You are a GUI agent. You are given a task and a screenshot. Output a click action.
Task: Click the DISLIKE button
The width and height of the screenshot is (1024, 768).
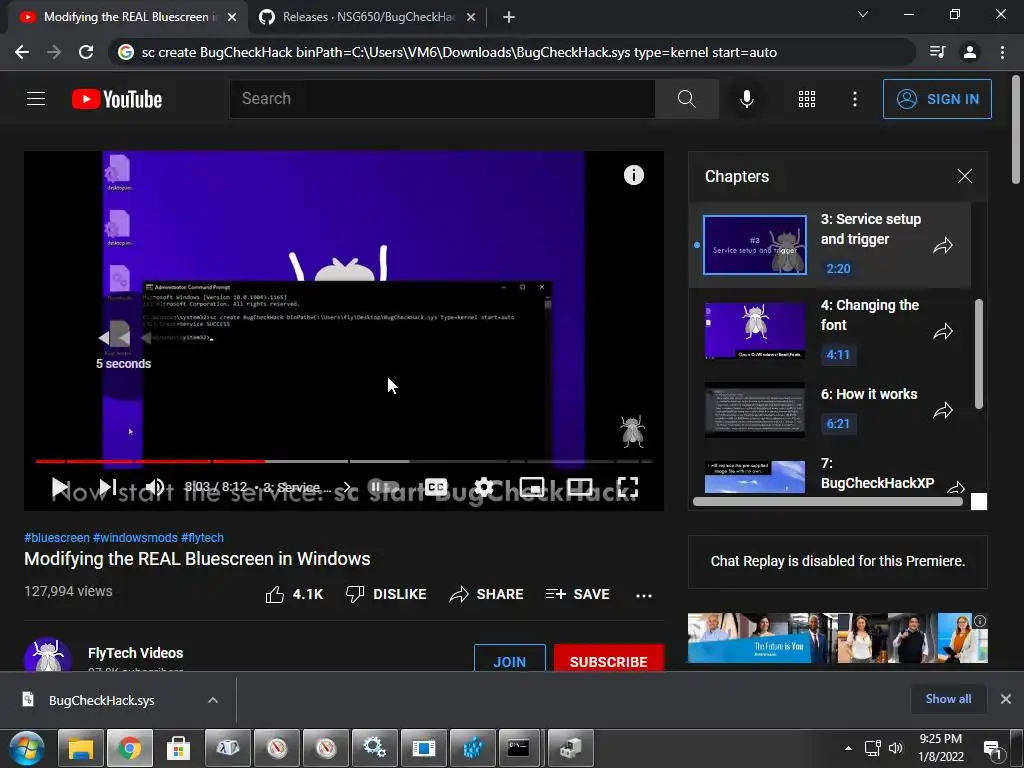click(386, 594)
